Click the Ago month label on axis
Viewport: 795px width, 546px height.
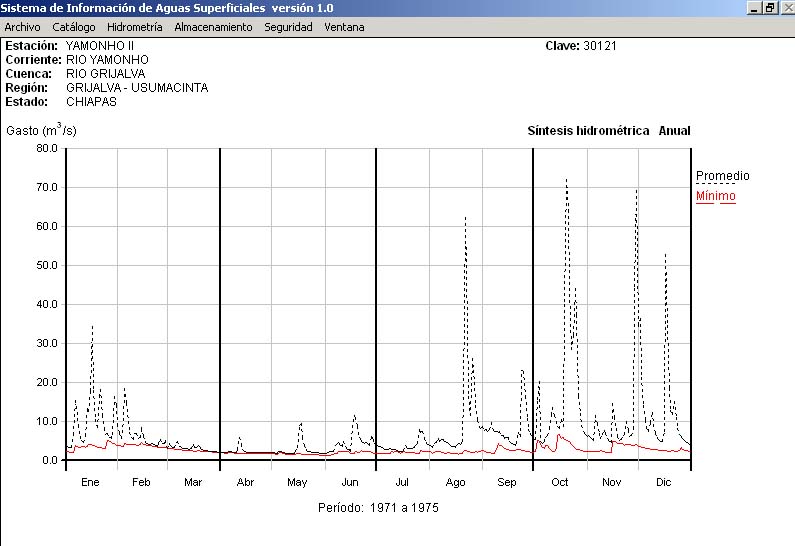(455, 482)
